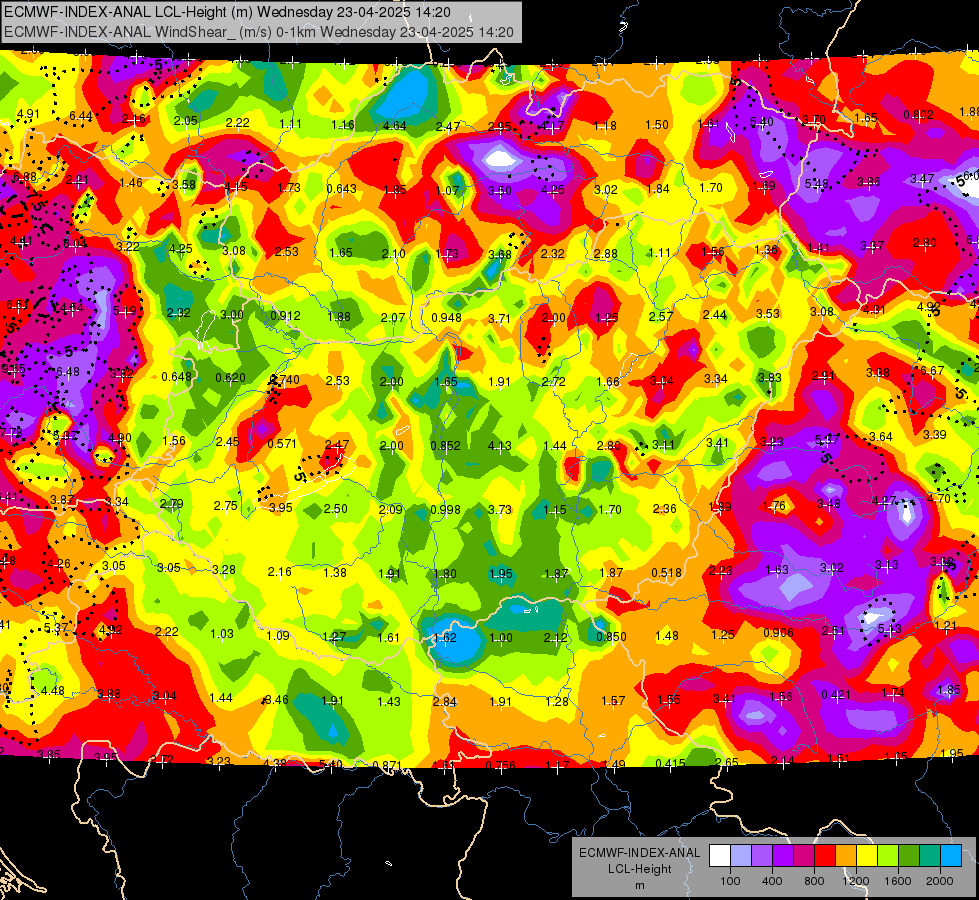
Task: Click the WindShear 0-1km title line
Action: 258,32
